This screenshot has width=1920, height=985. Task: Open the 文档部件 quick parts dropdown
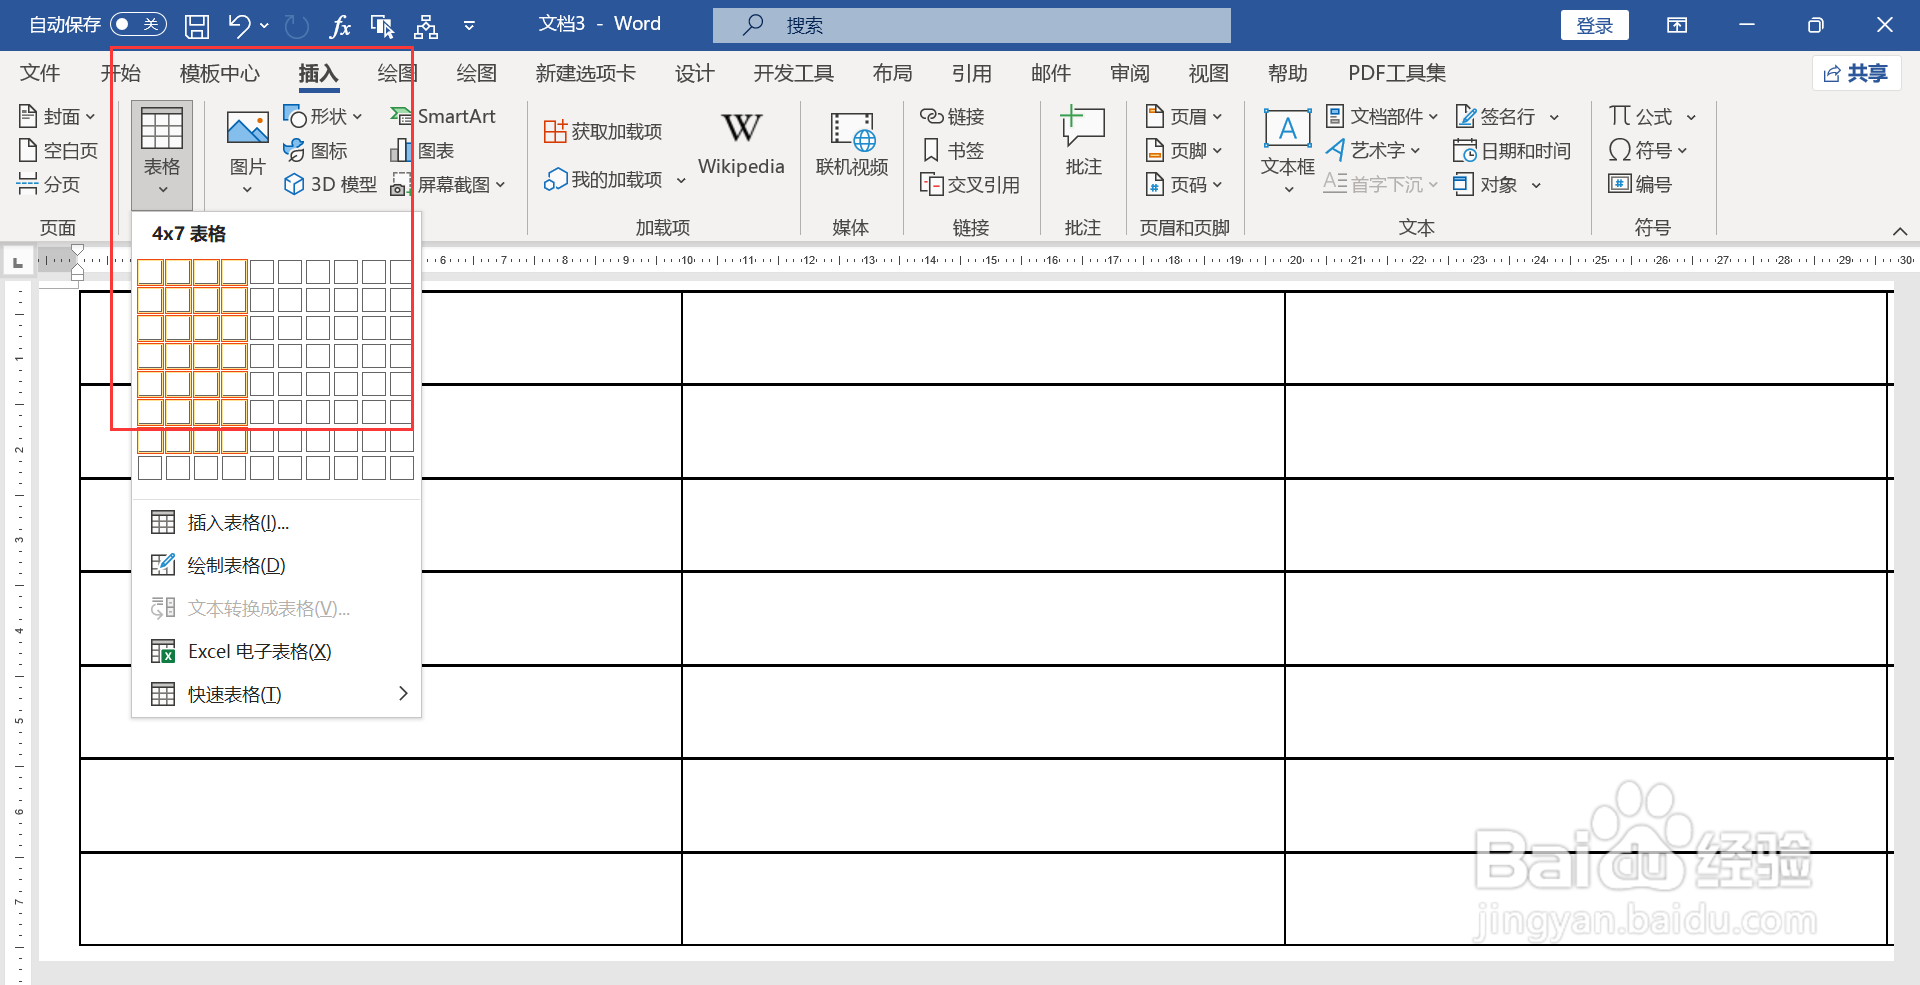coord(1382,117)
